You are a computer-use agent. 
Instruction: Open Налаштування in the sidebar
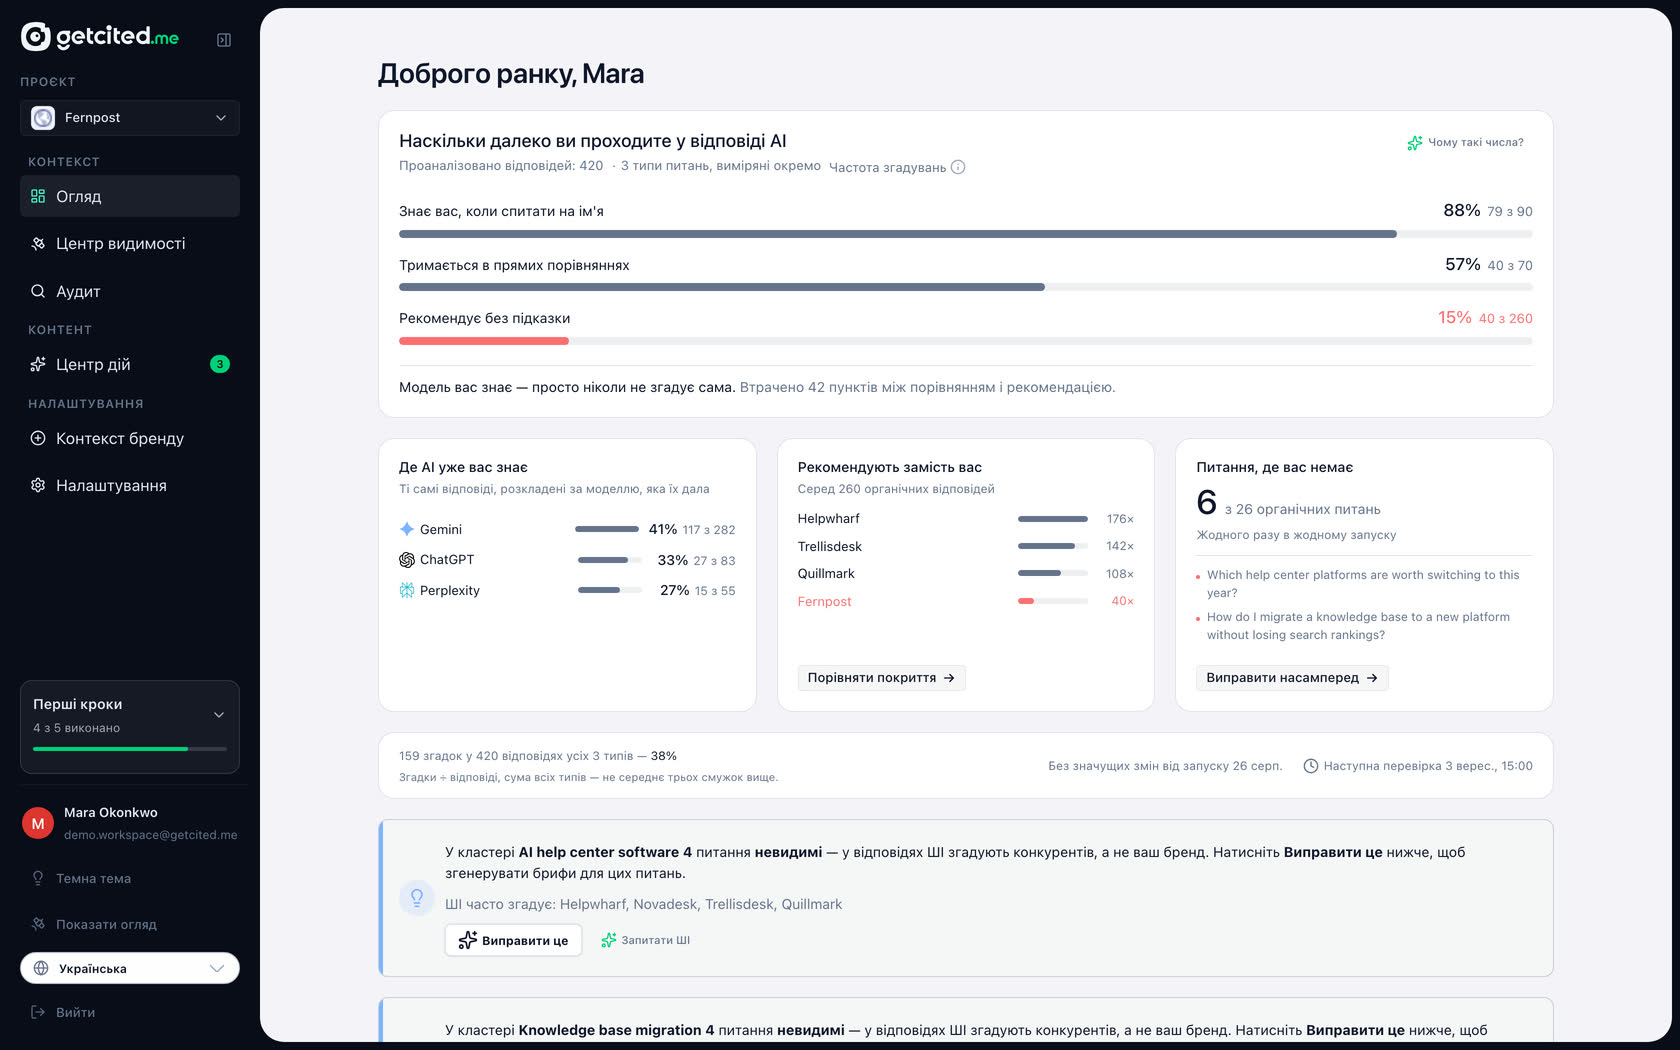tap(130, 485)
